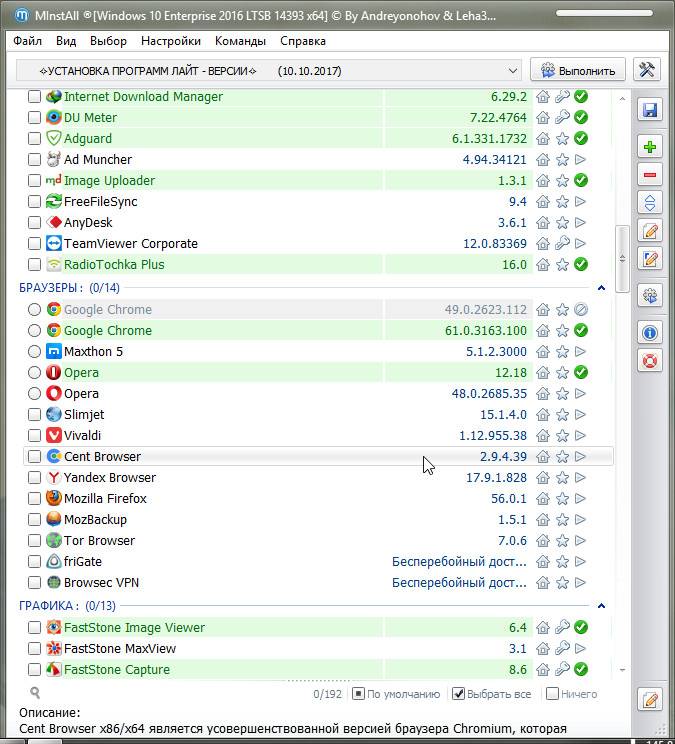This screenshot has width=675, height=744.
Task: Select Google Chrome 61.0.3163.100 radio button
Action: click(34, 331)
